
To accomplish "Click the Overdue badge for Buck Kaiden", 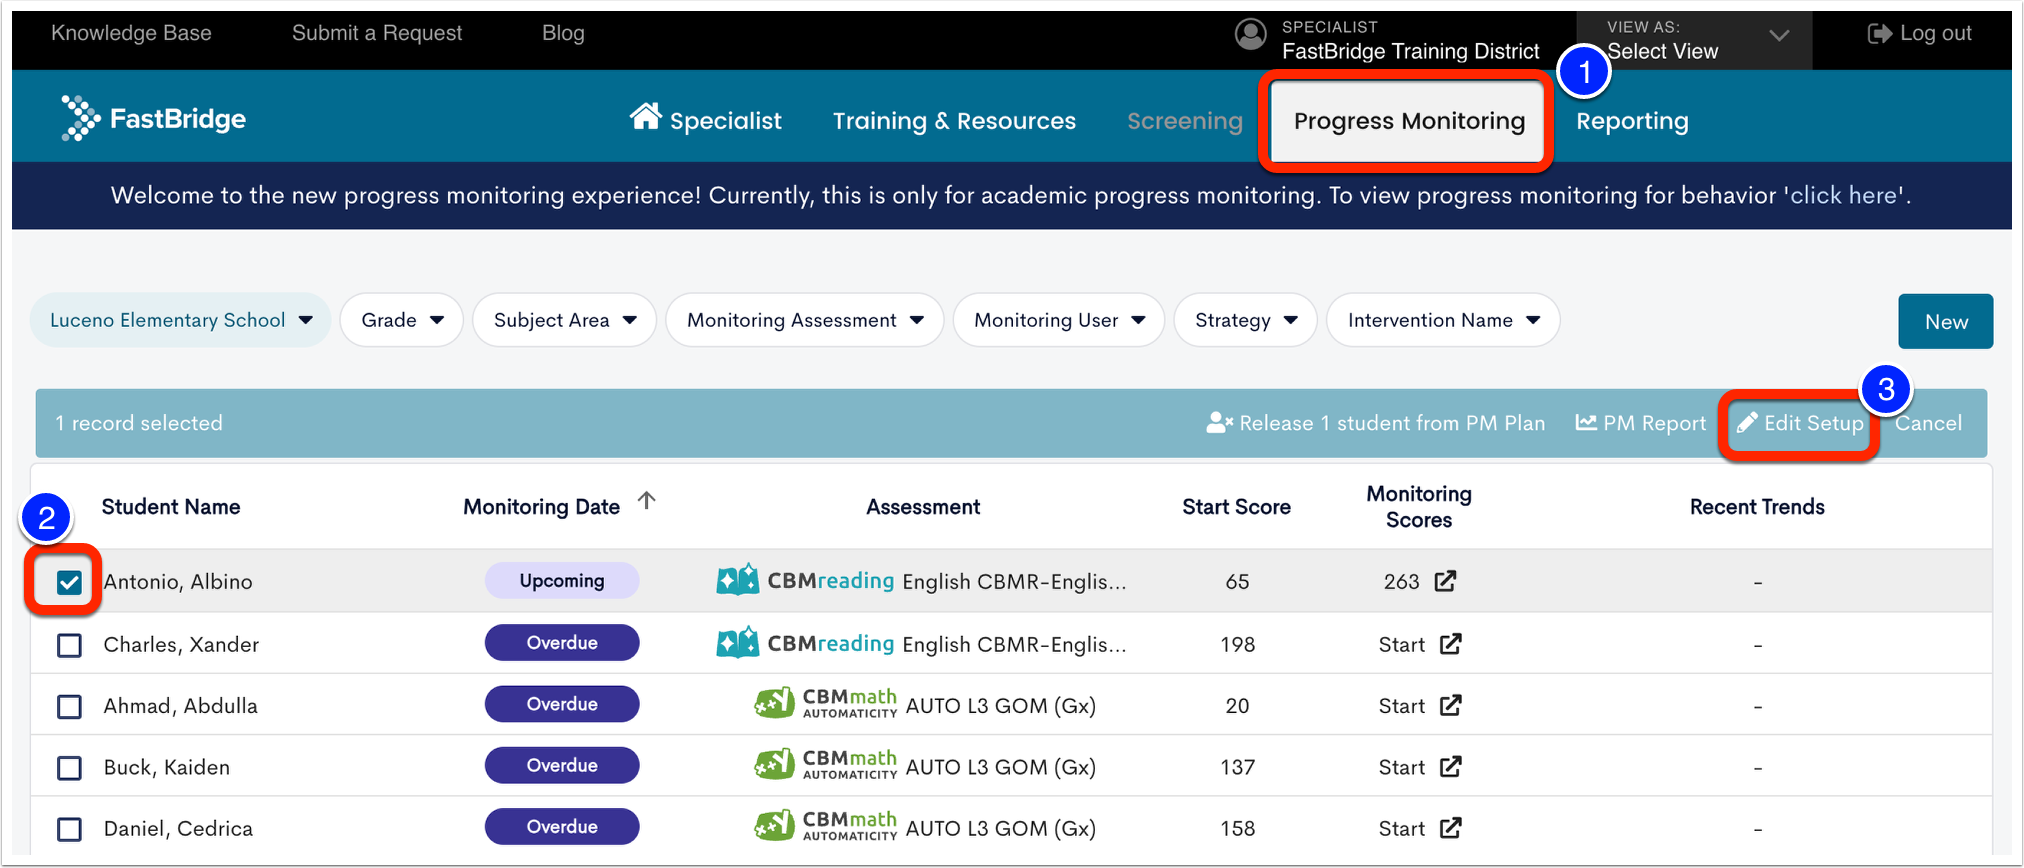I will click(x=562, y=765).
